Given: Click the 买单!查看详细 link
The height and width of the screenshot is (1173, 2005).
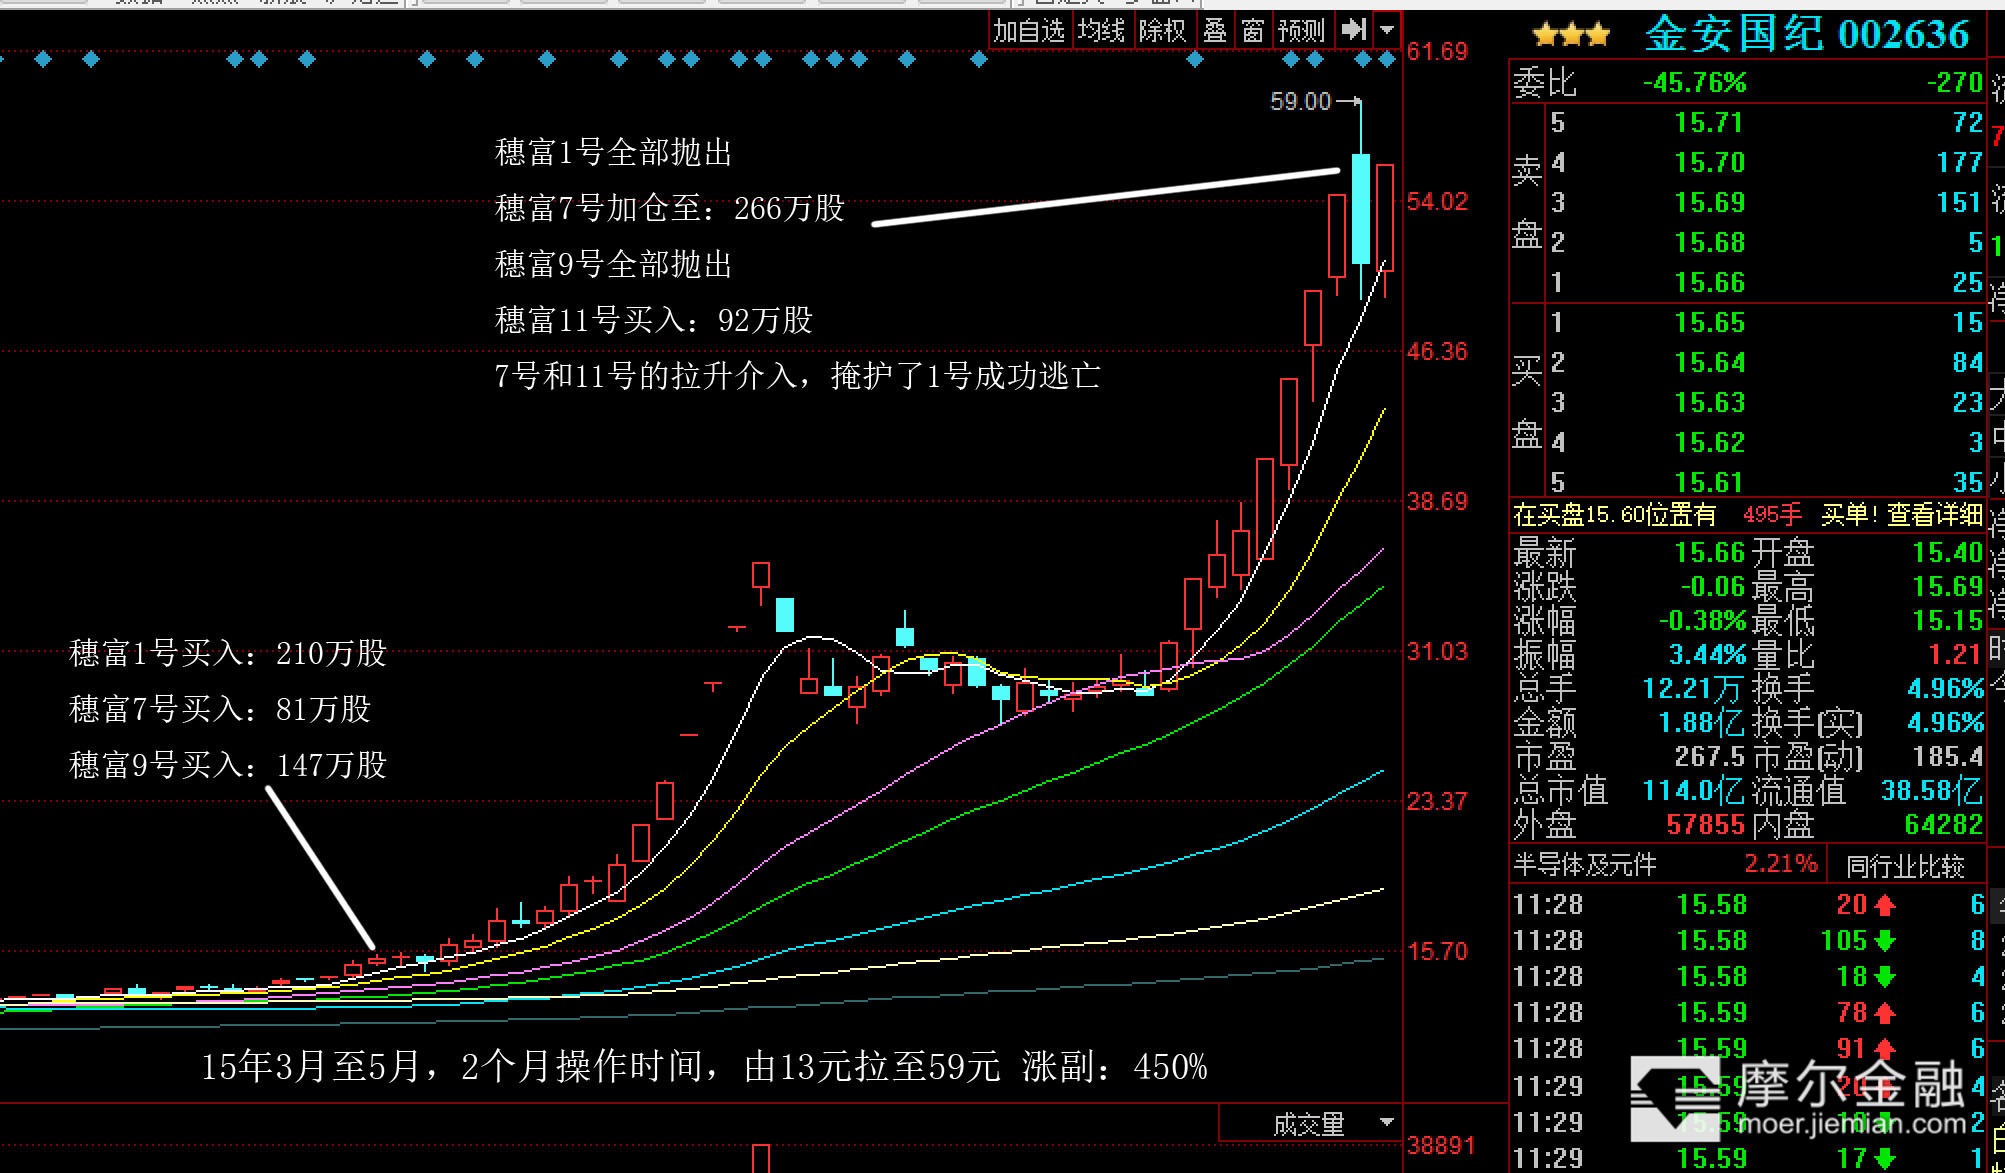Looking at the screenshot, I should (1901, 515).
